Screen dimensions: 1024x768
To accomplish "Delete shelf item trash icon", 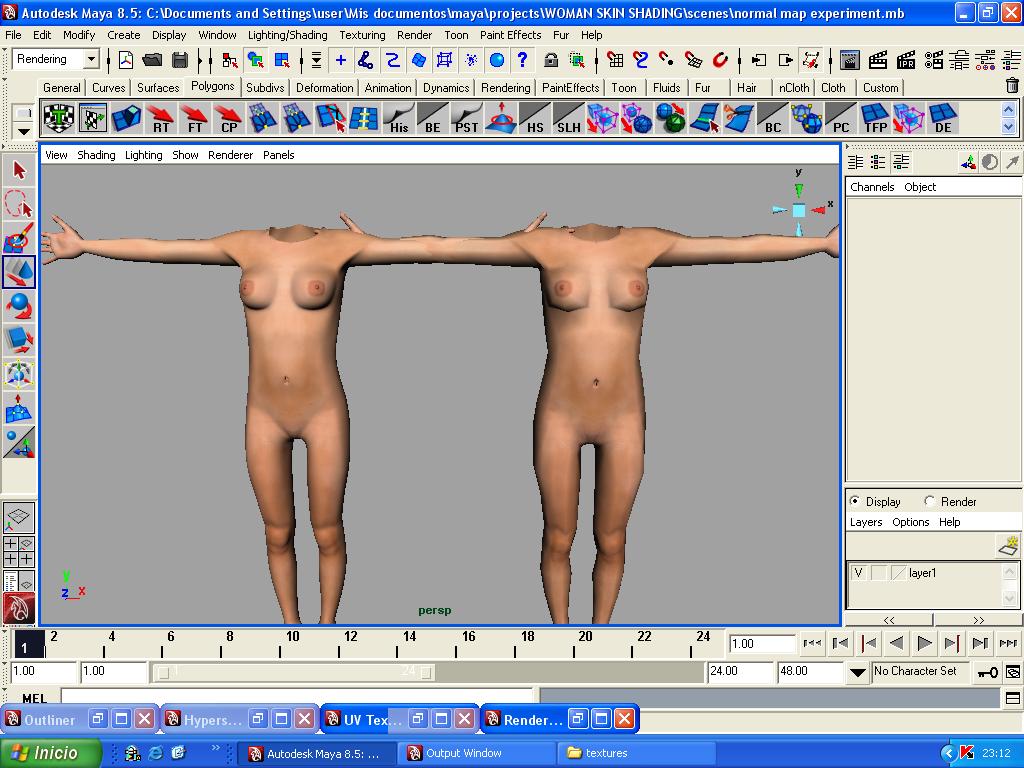I will pos(1012,85).
